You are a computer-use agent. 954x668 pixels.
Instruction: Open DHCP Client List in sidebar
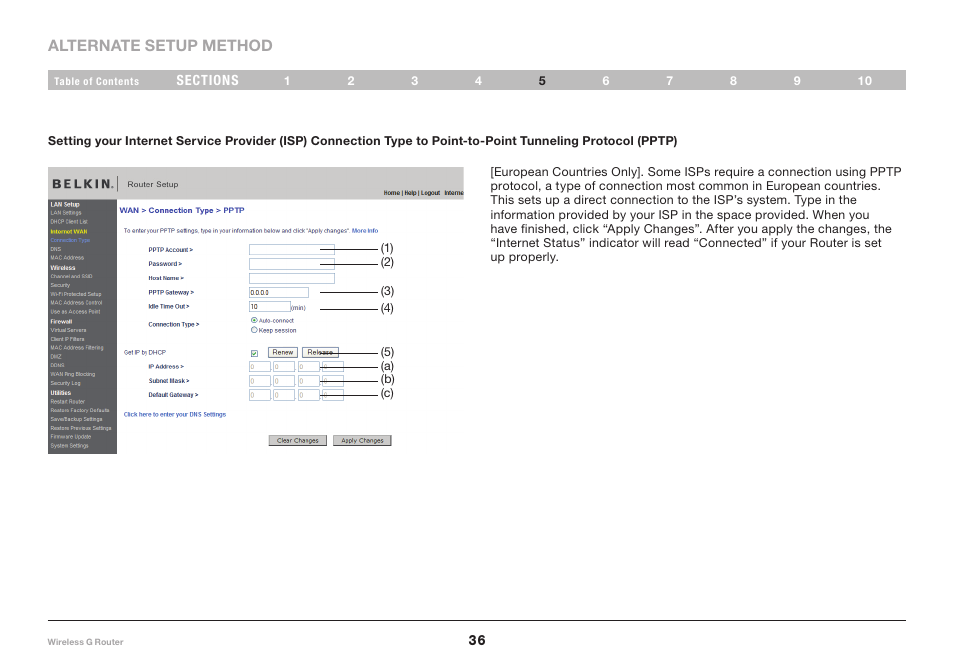(x=69, y=222)
